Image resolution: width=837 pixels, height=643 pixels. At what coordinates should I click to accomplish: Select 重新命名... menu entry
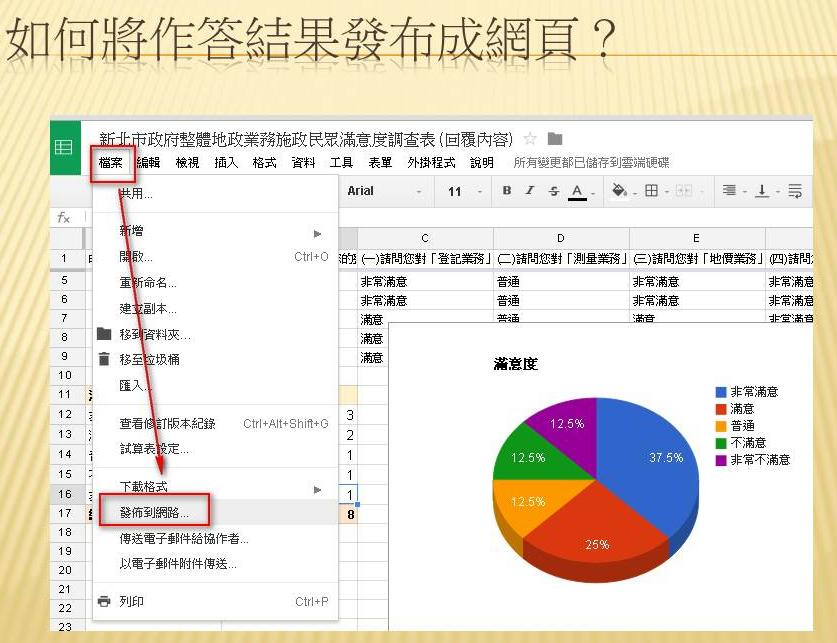tap(216, 283)
